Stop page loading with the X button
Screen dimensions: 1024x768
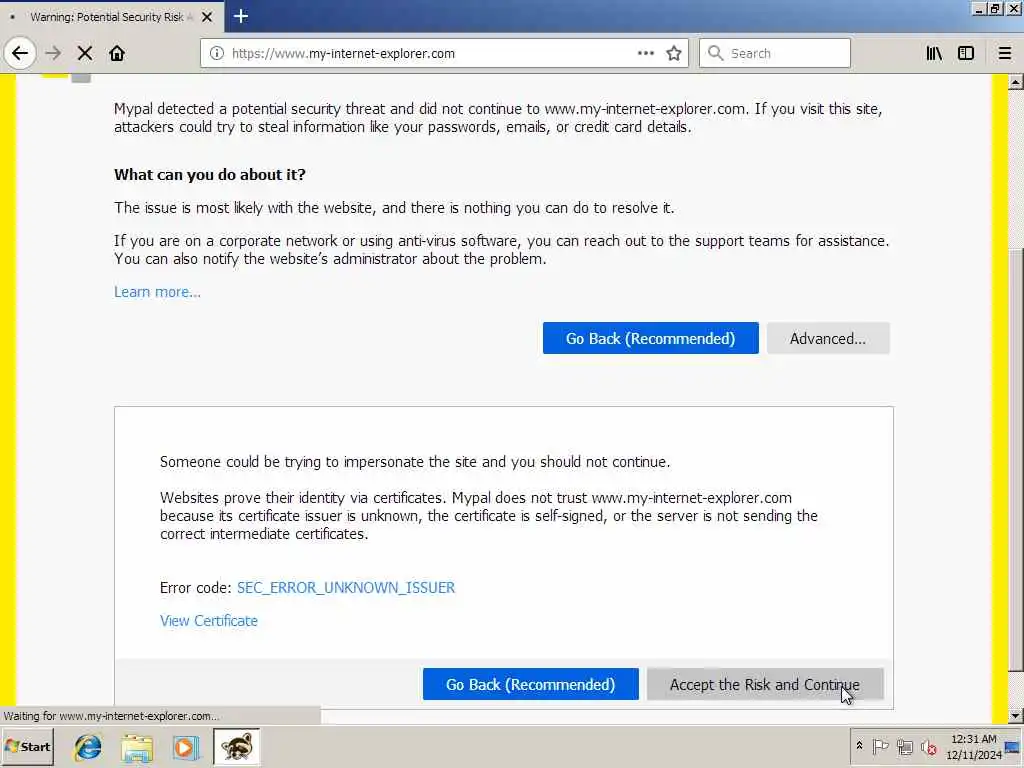tap(85, 53)
